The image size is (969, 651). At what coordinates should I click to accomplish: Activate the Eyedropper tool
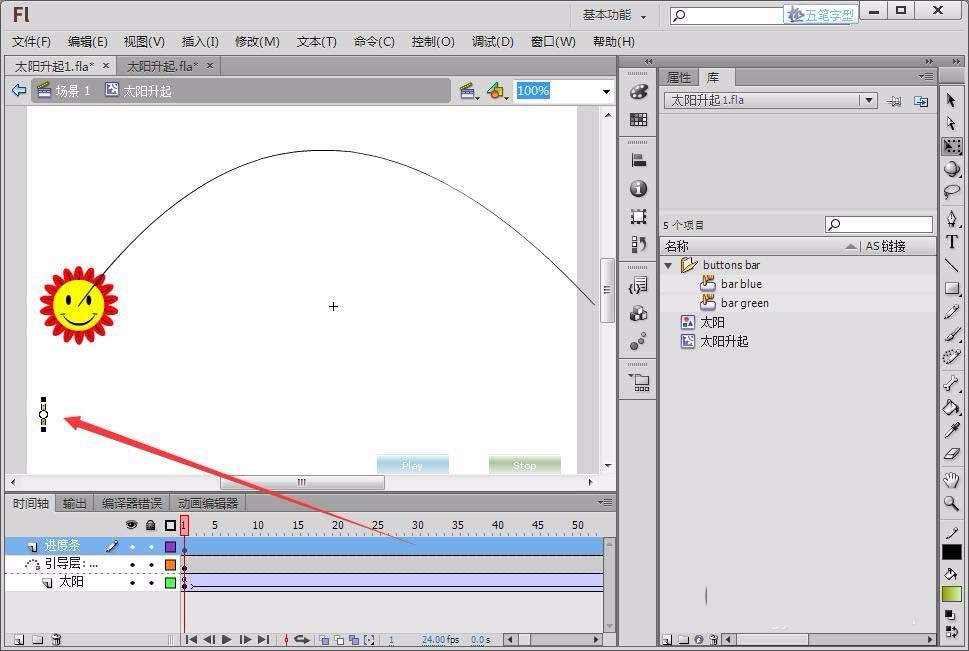click(951, 431)
